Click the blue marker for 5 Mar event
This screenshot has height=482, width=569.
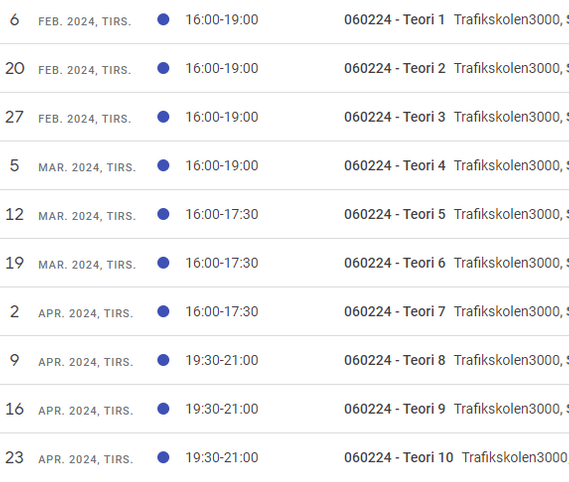(x=163, y=165)
